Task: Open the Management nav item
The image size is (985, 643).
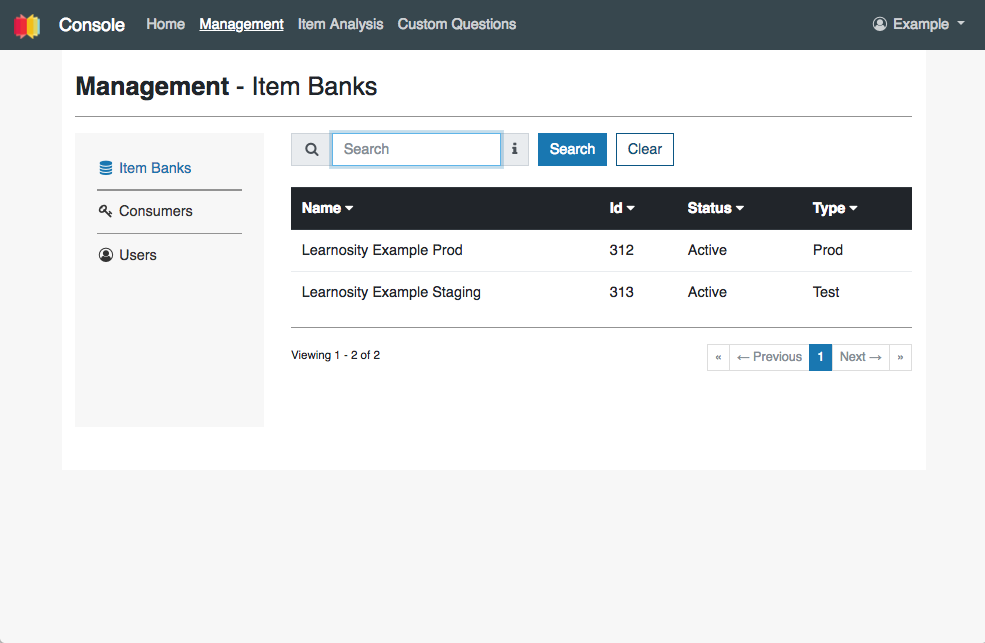Action: click(x=241, y=24)
